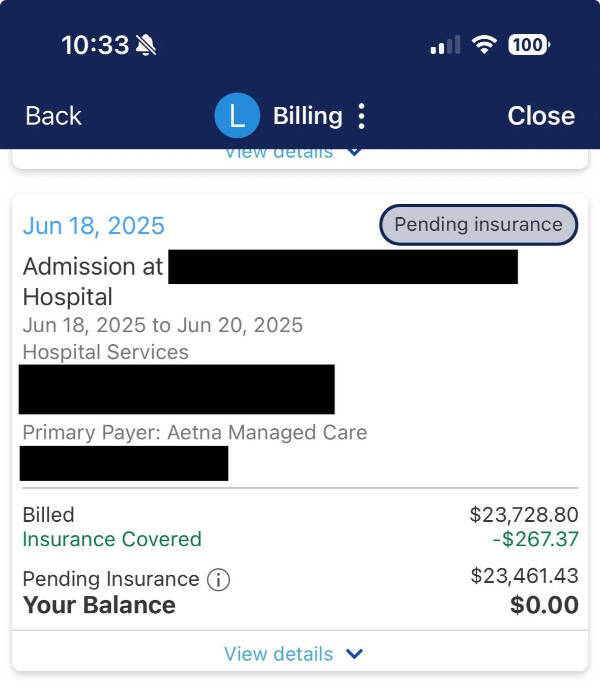This screenshot has width=600, height=683.
Task: Open the Jun 18, 2025 statement heading
Action: tap(93, 226)
